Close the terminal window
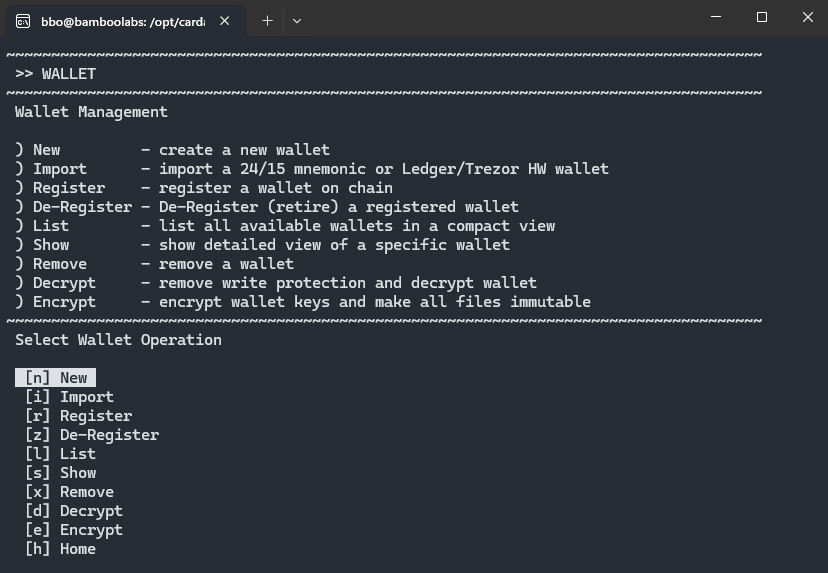 [807, 17]
